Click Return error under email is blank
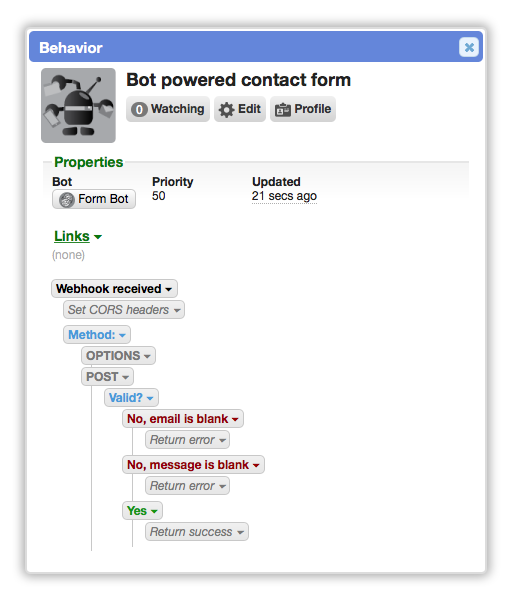 (187, 440)
